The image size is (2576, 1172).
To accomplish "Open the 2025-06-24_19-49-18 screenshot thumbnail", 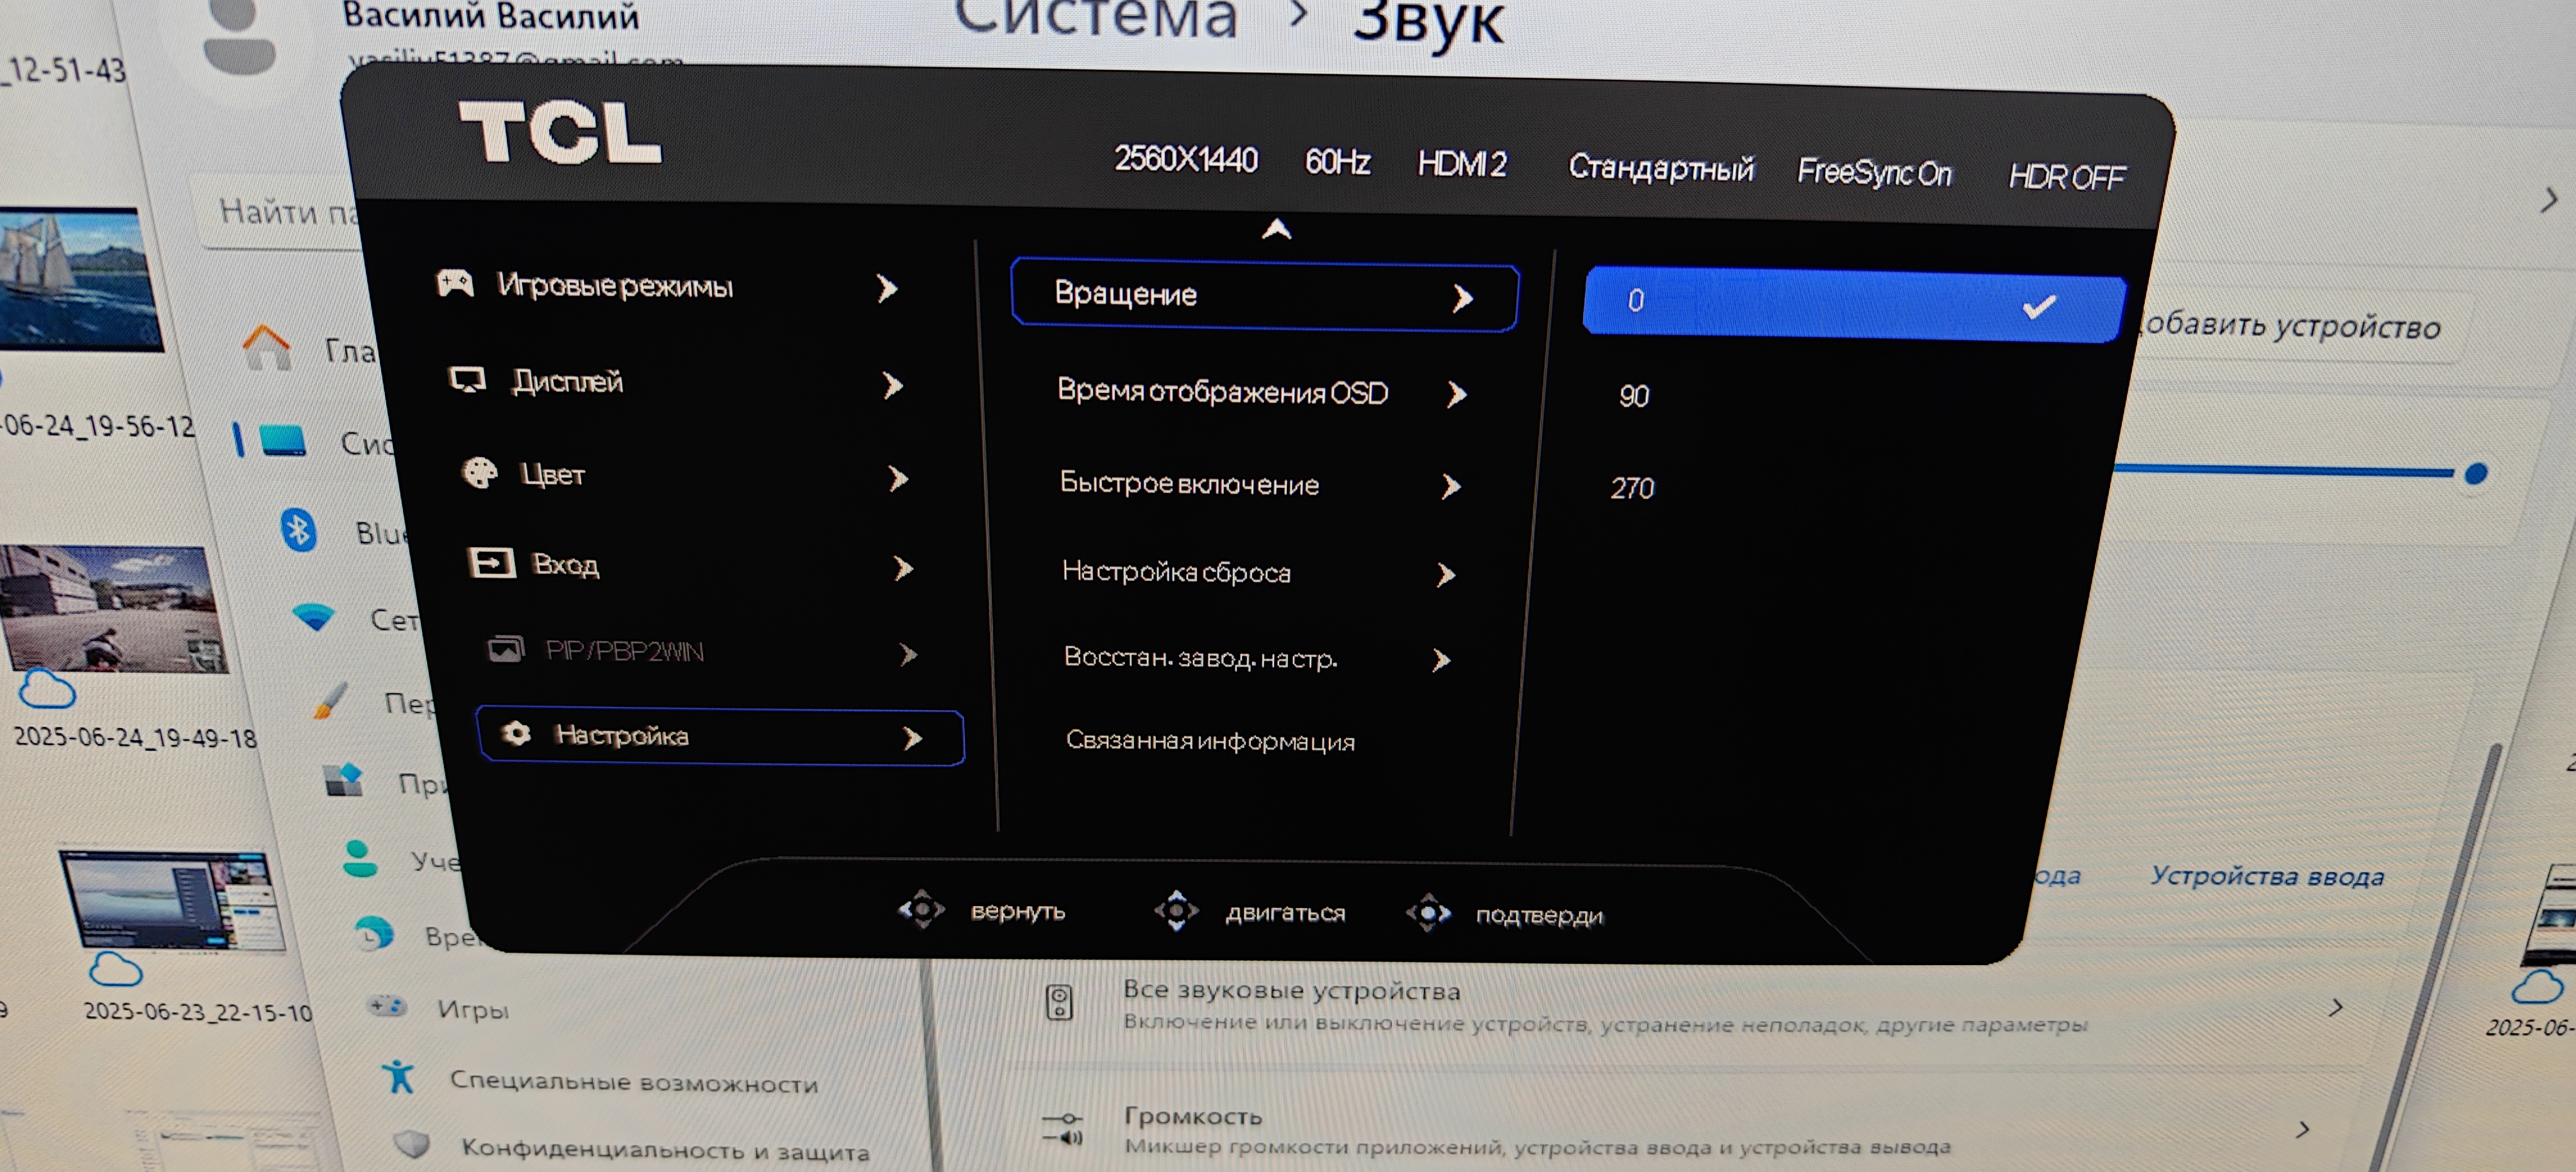I will coord(115,610).
